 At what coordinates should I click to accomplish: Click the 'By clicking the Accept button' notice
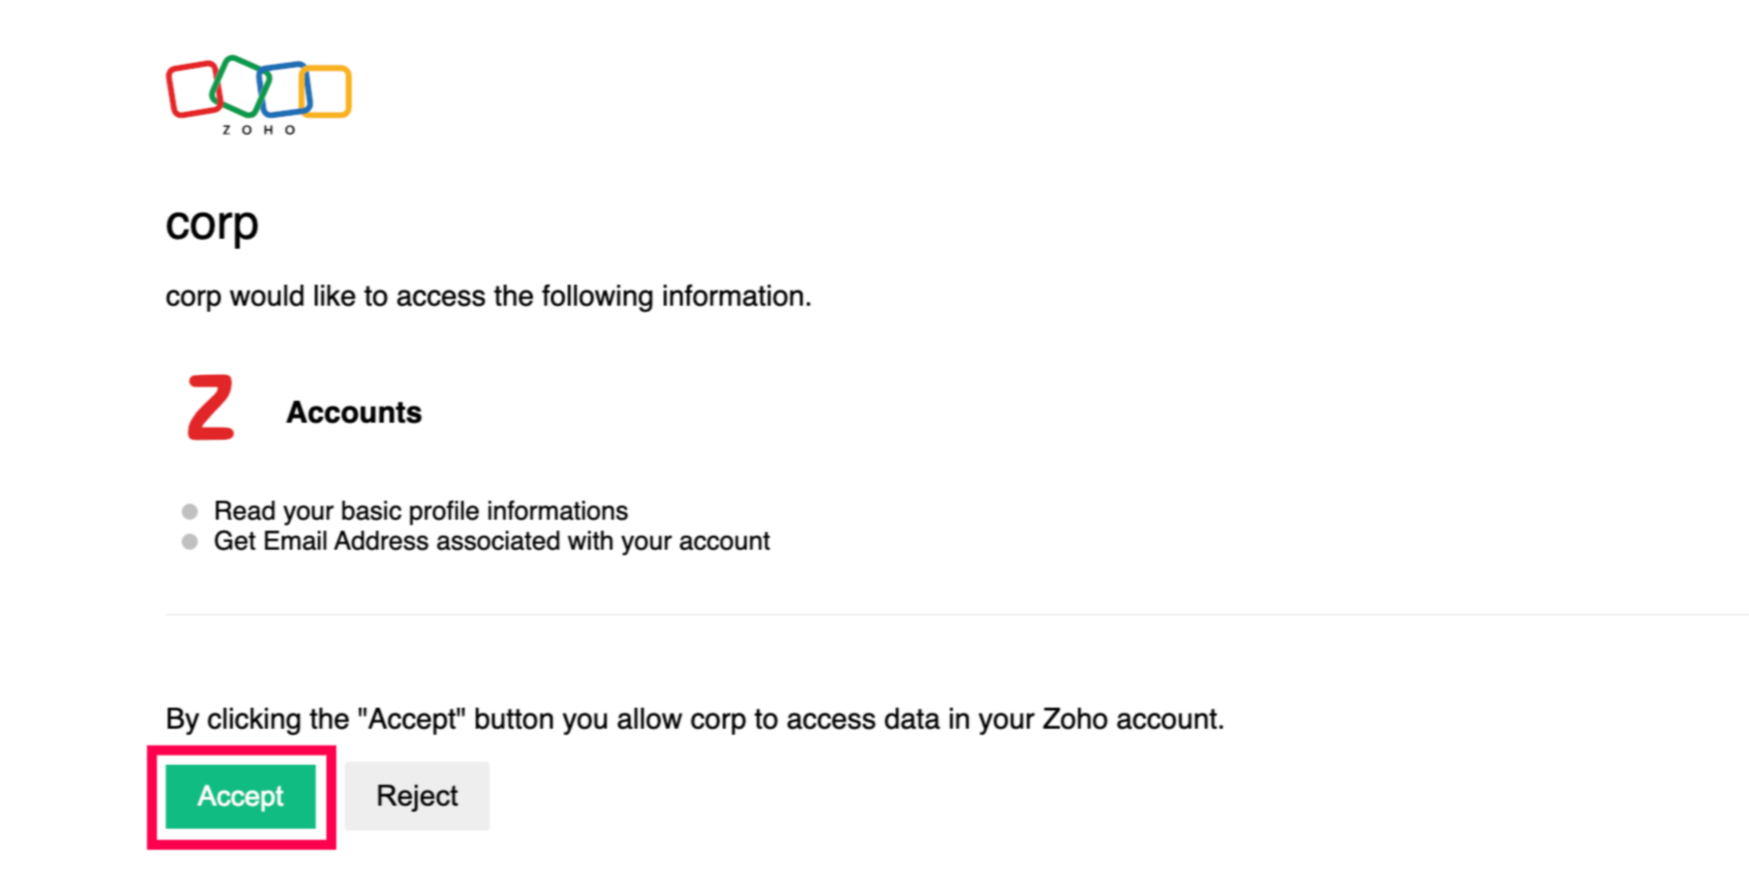tap(695, 719)
